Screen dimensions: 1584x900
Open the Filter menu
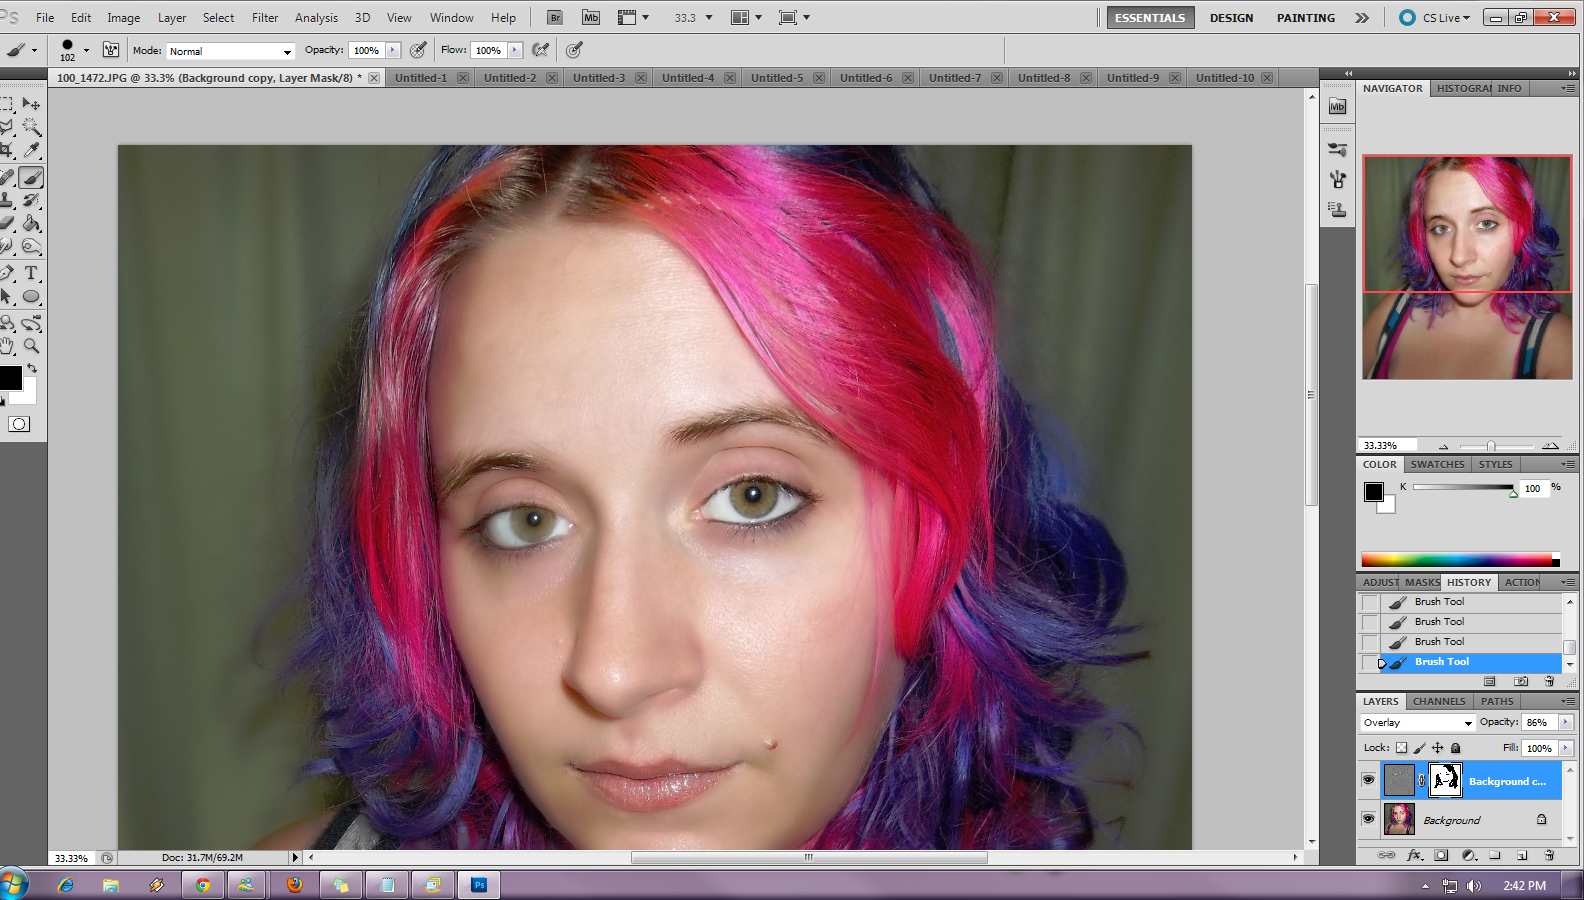coord(265,18)
